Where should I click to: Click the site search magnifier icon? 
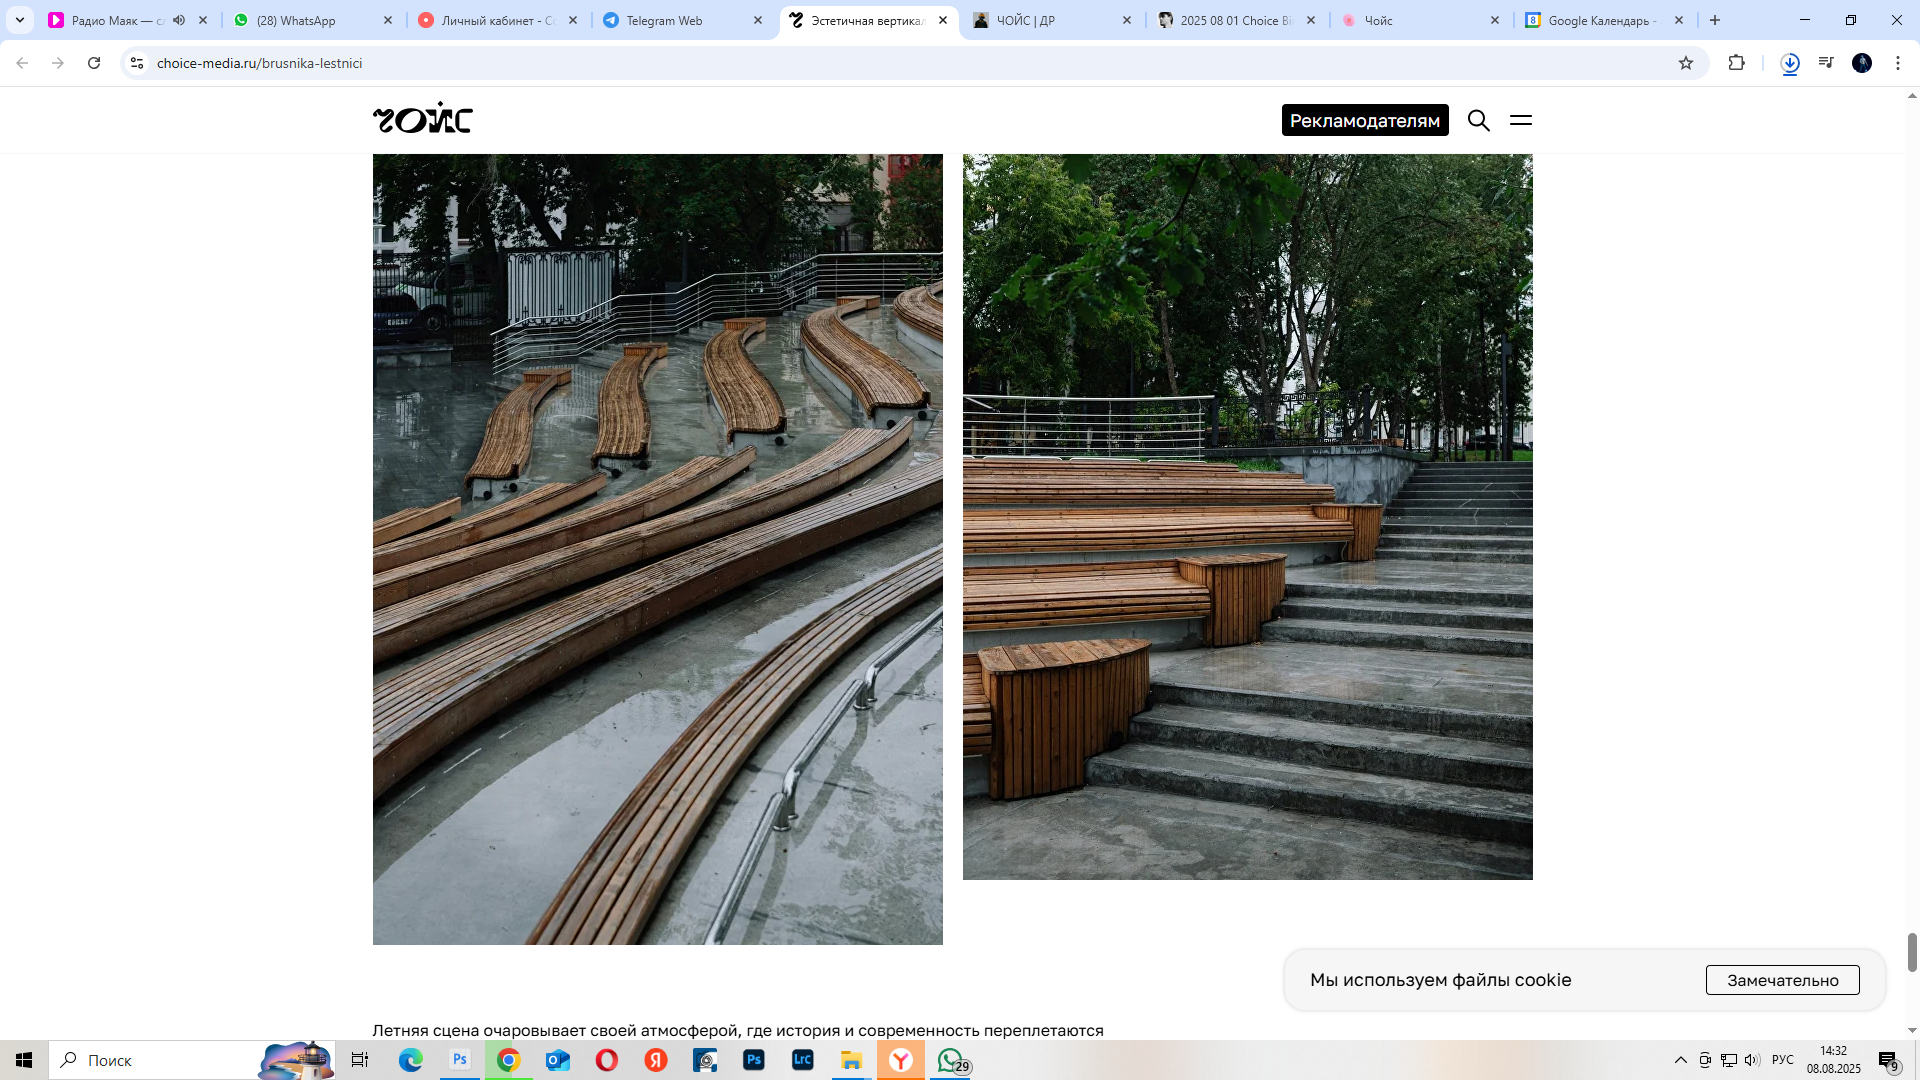1478,120
